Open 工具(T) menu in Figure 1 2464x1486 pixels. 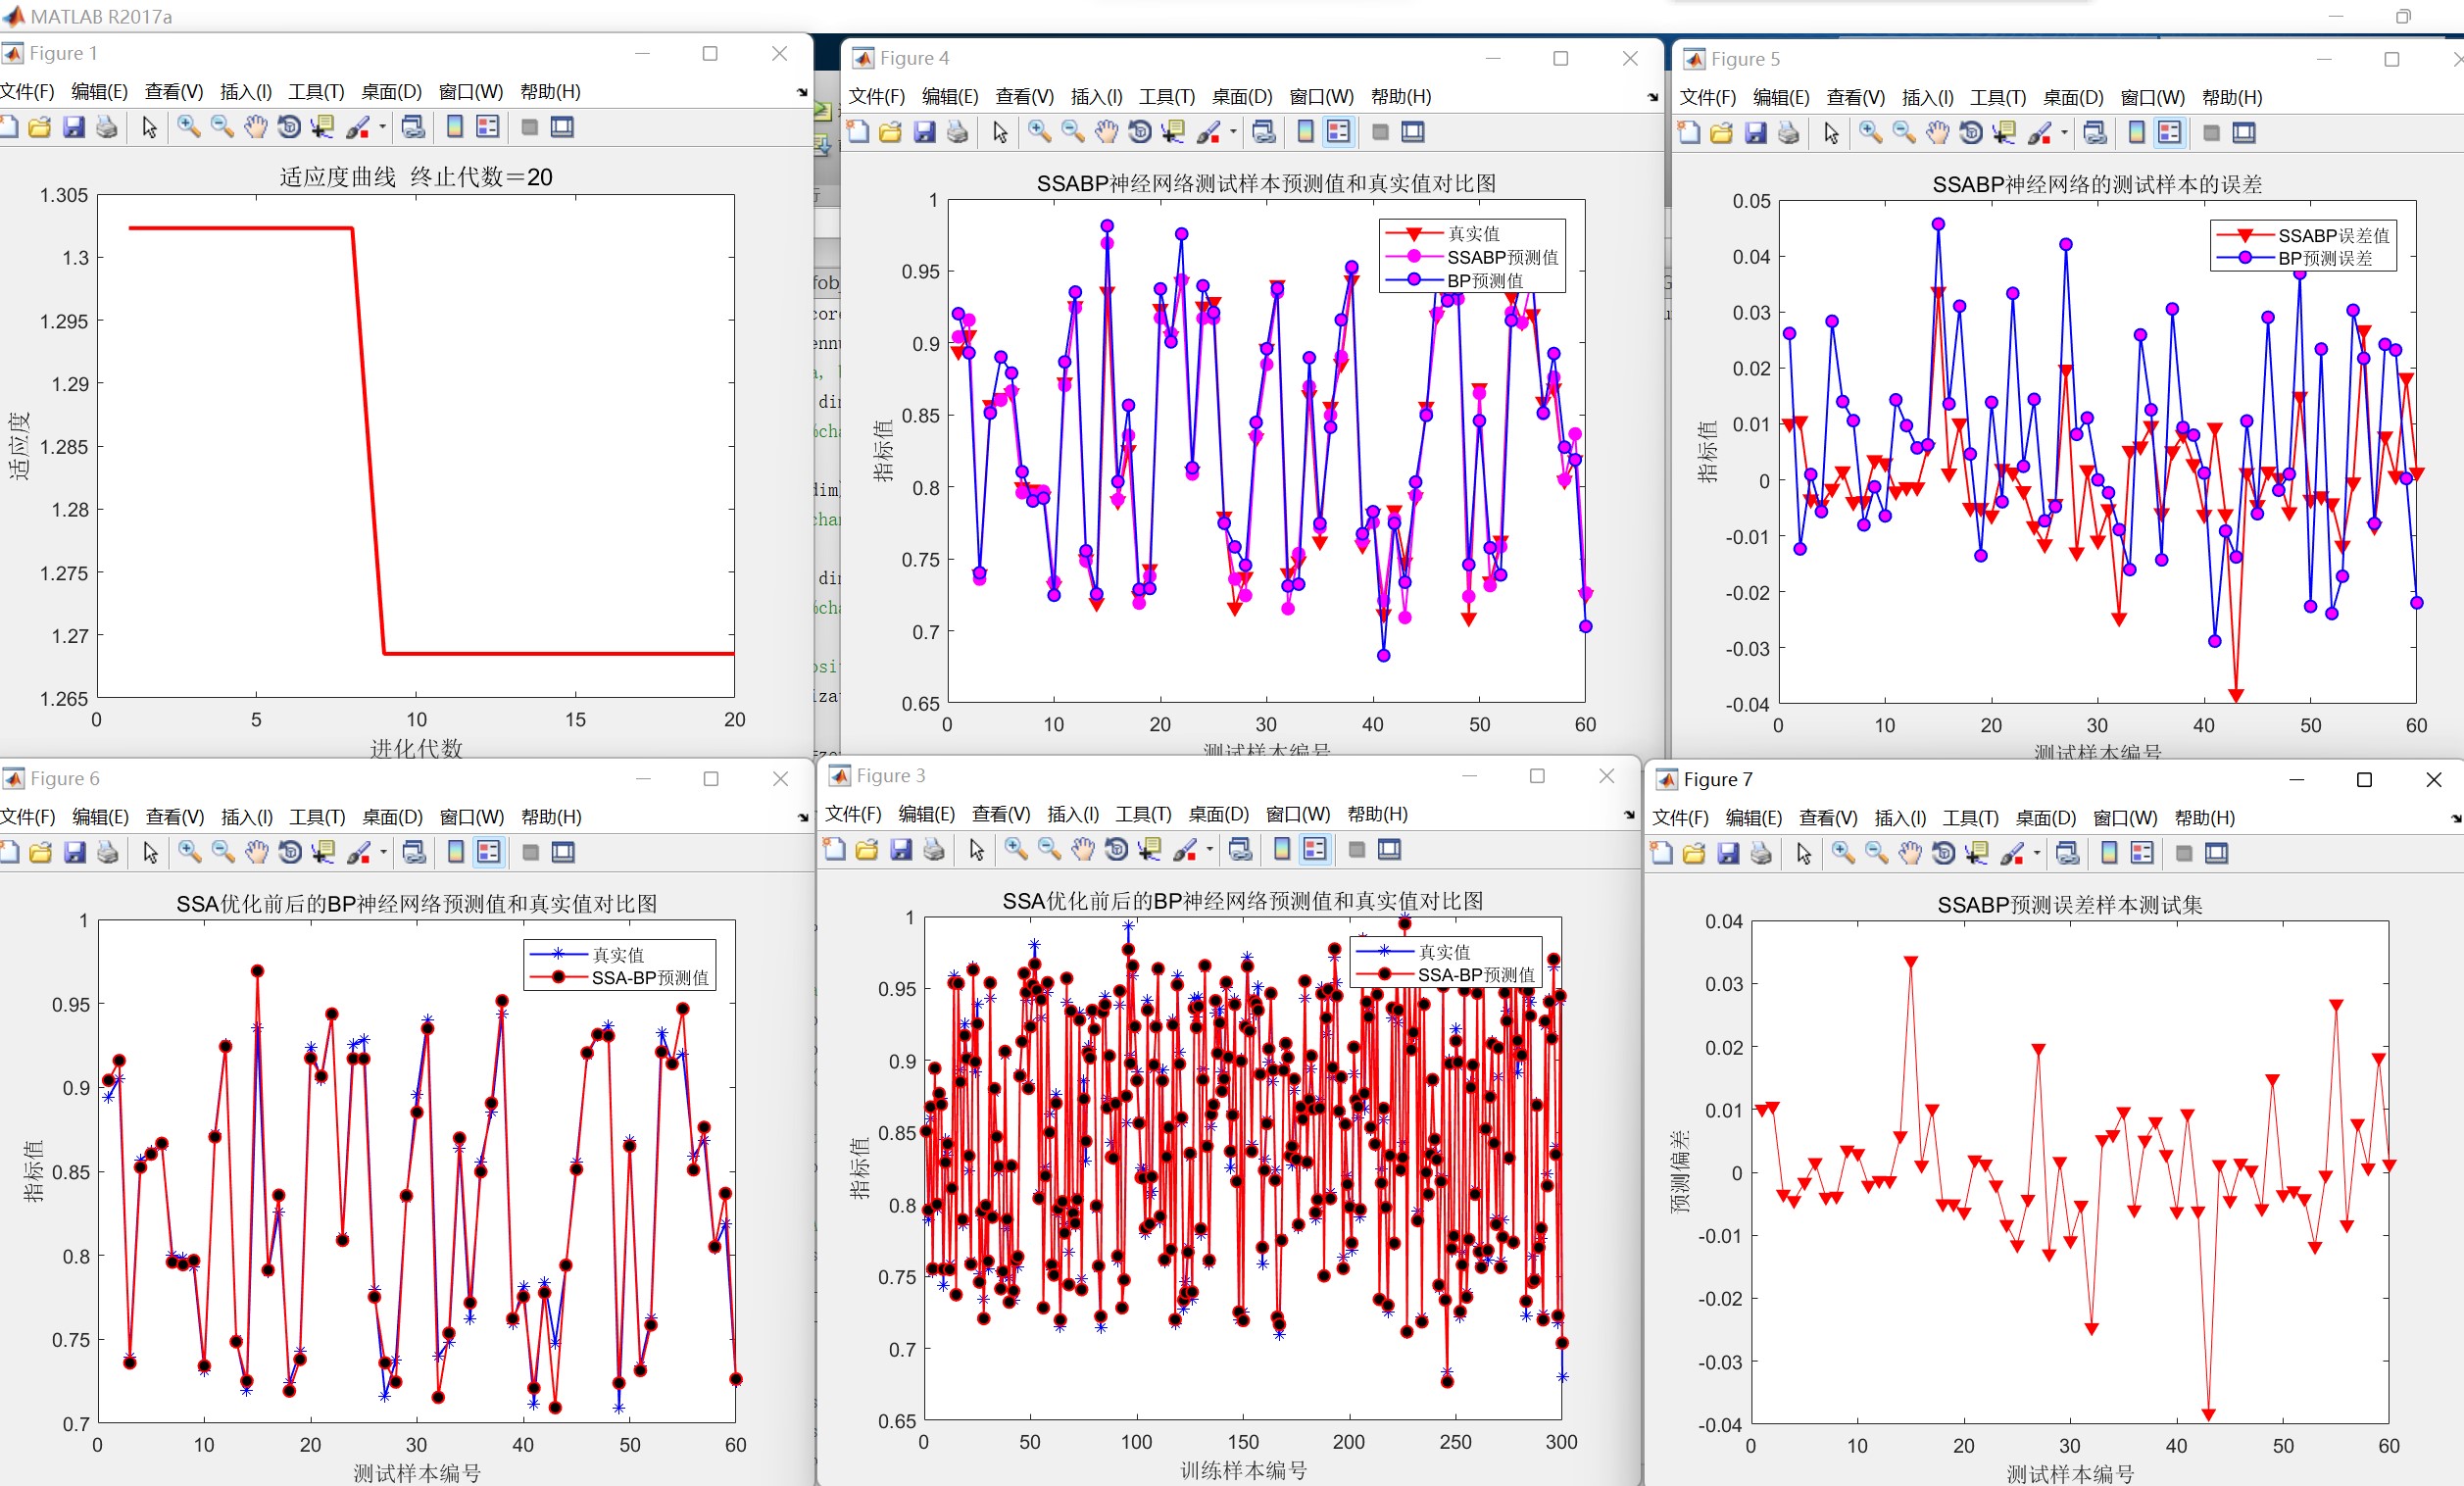point(316,92)
